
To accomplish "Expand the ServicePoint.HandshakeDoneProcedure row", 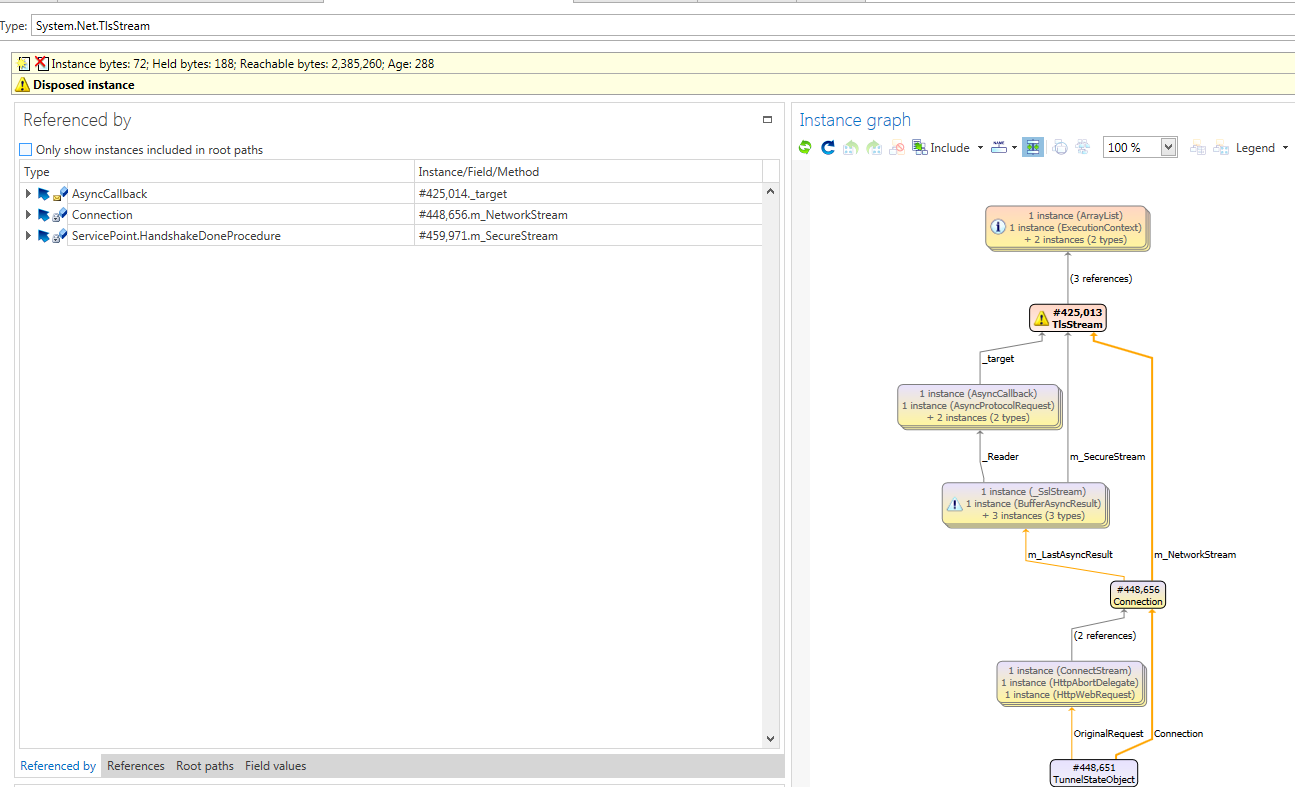I will click(28, 236).
